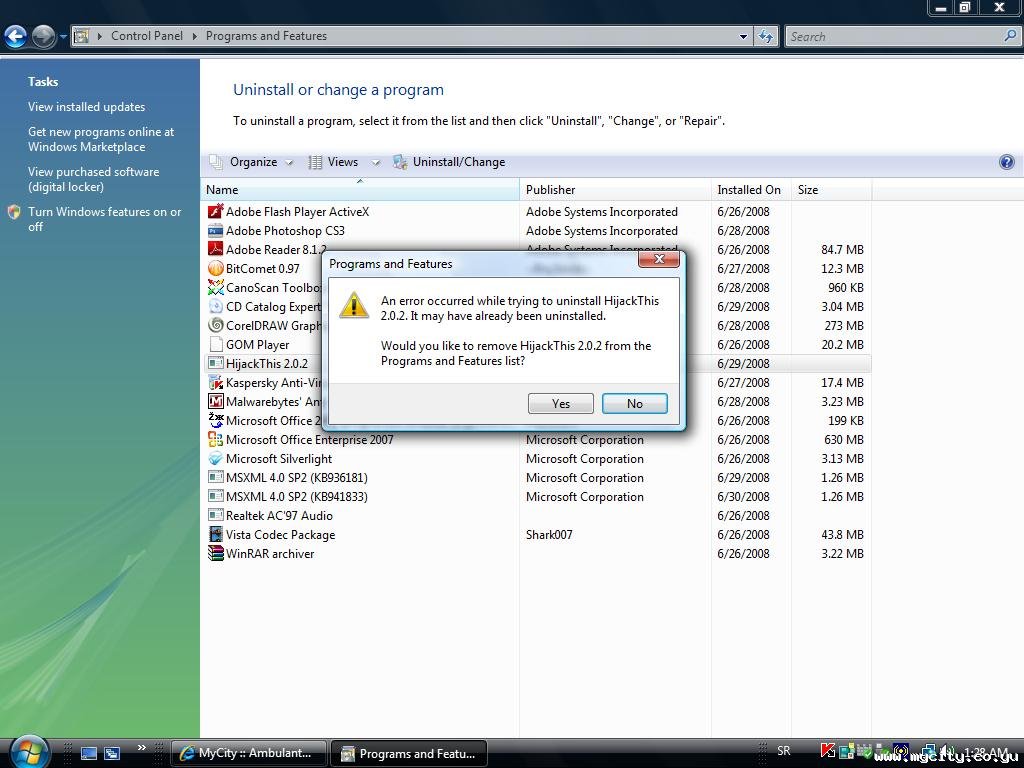The width and height of the screenshot is (1024, 768).
Task: Click the Kaspersky Anti-Virus icon
Action: 216,383
